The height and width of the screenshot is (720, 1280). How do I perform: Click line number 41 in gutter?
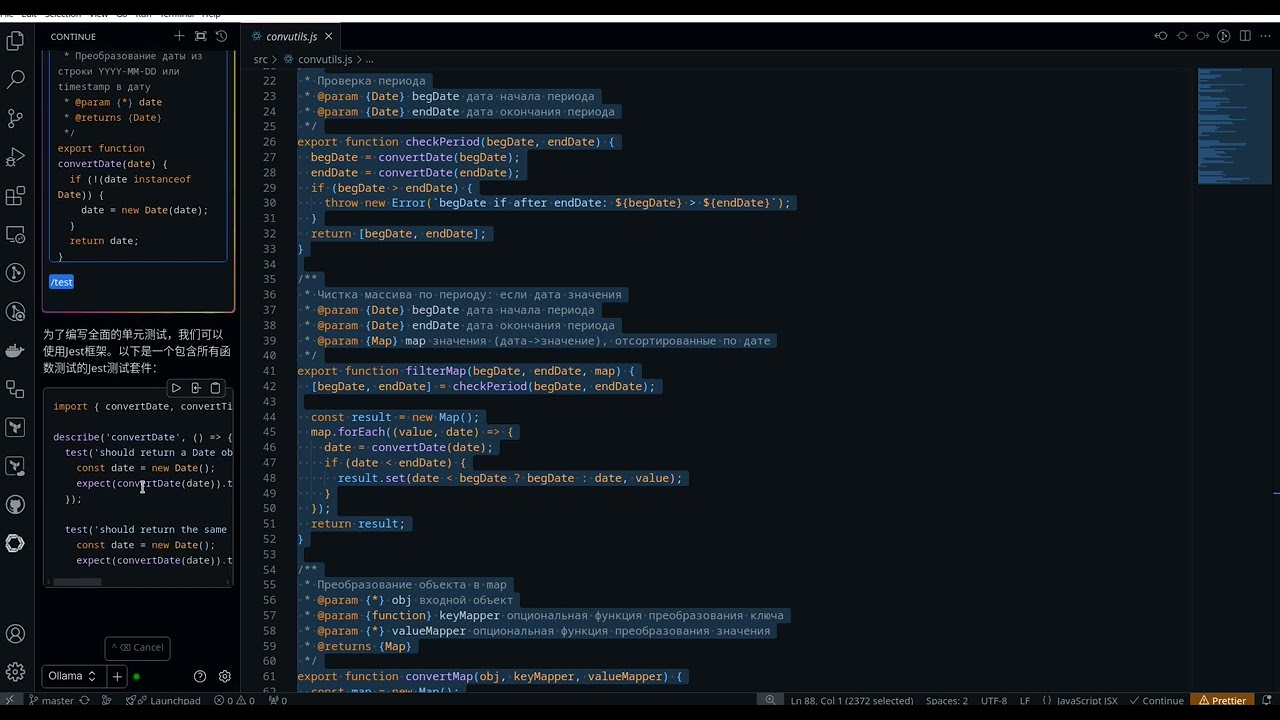click(268, 371)
